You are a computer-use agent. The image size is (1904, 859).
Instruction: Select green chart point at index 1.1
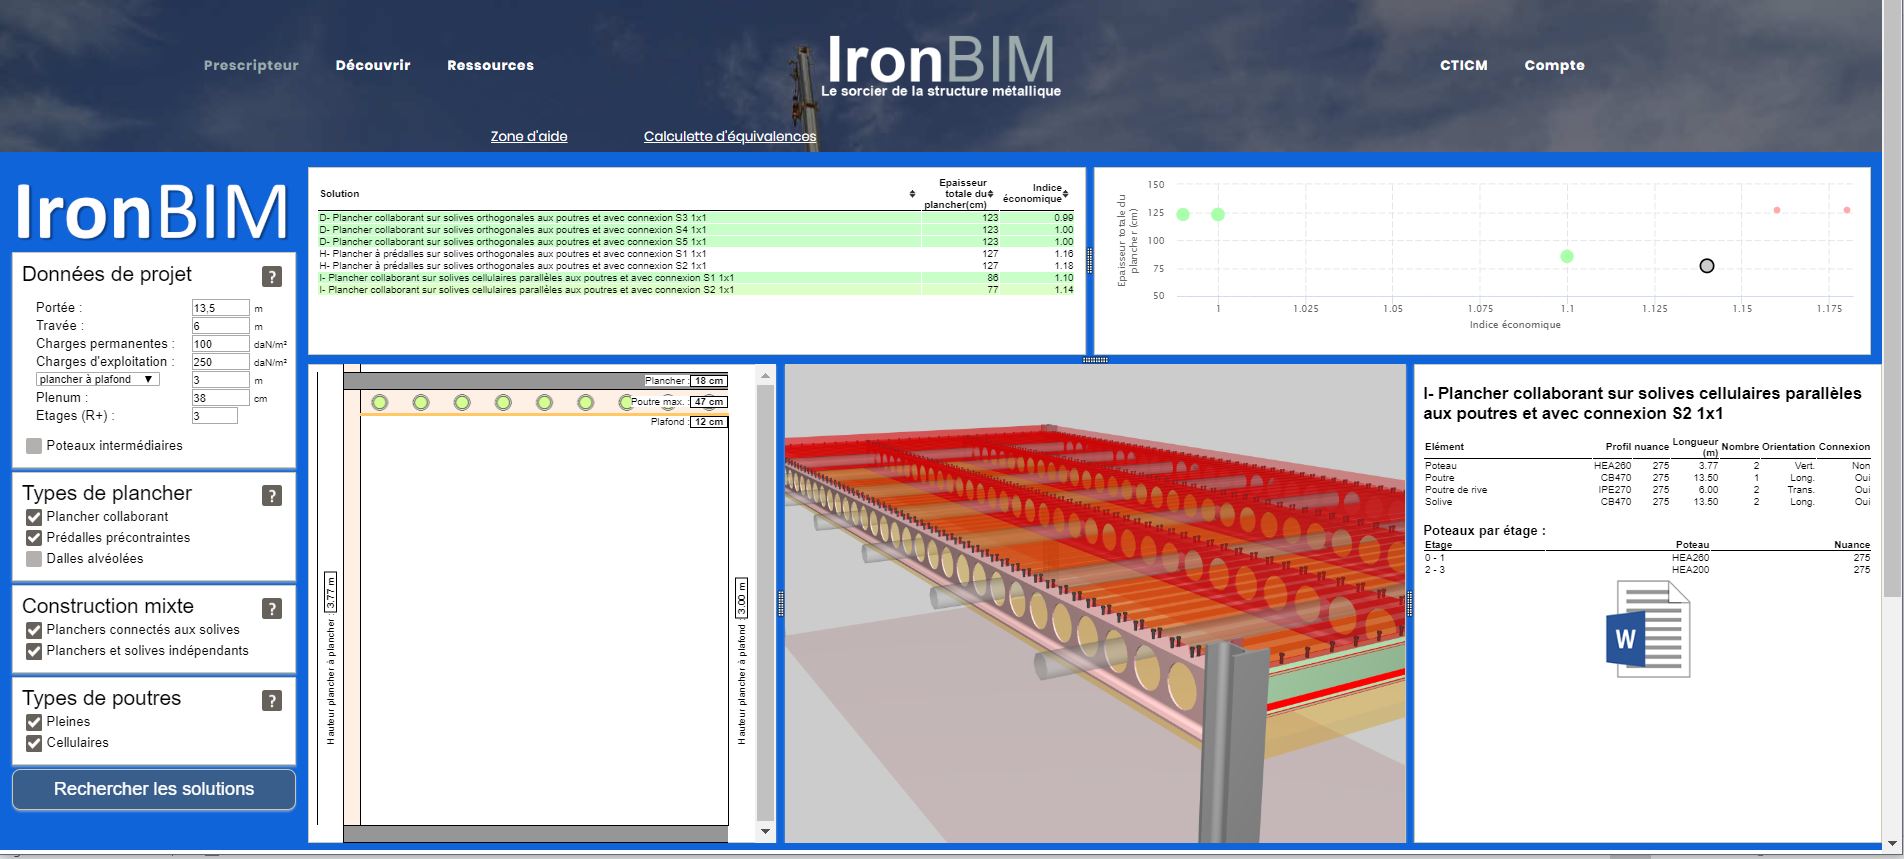1567,256
